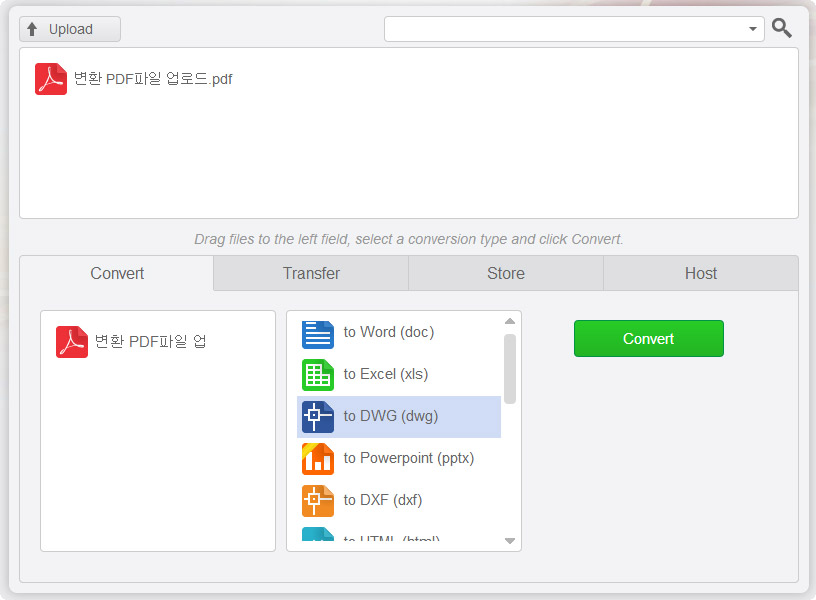Click inside the search text field
Image resolution: width=816 pixels, height=600 pixels.
[x=565, y=30]
